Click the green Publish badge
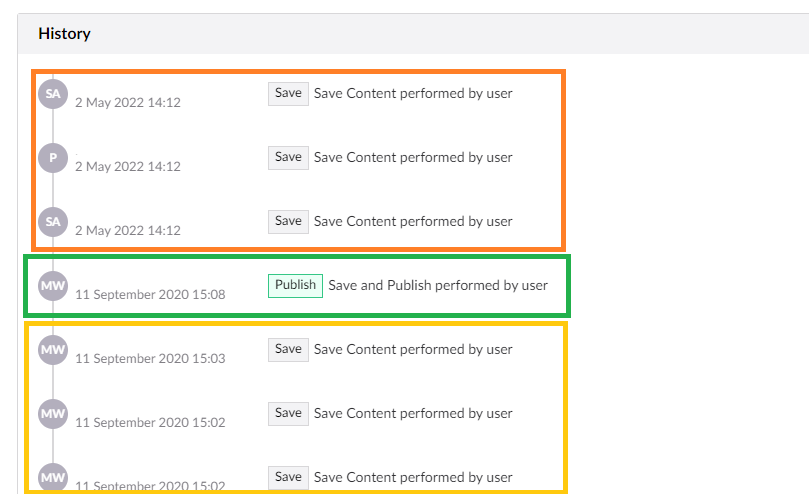Image resolution: width=809 pixels, height=494 pixels. pyautogui.click(x=295, y=285)
